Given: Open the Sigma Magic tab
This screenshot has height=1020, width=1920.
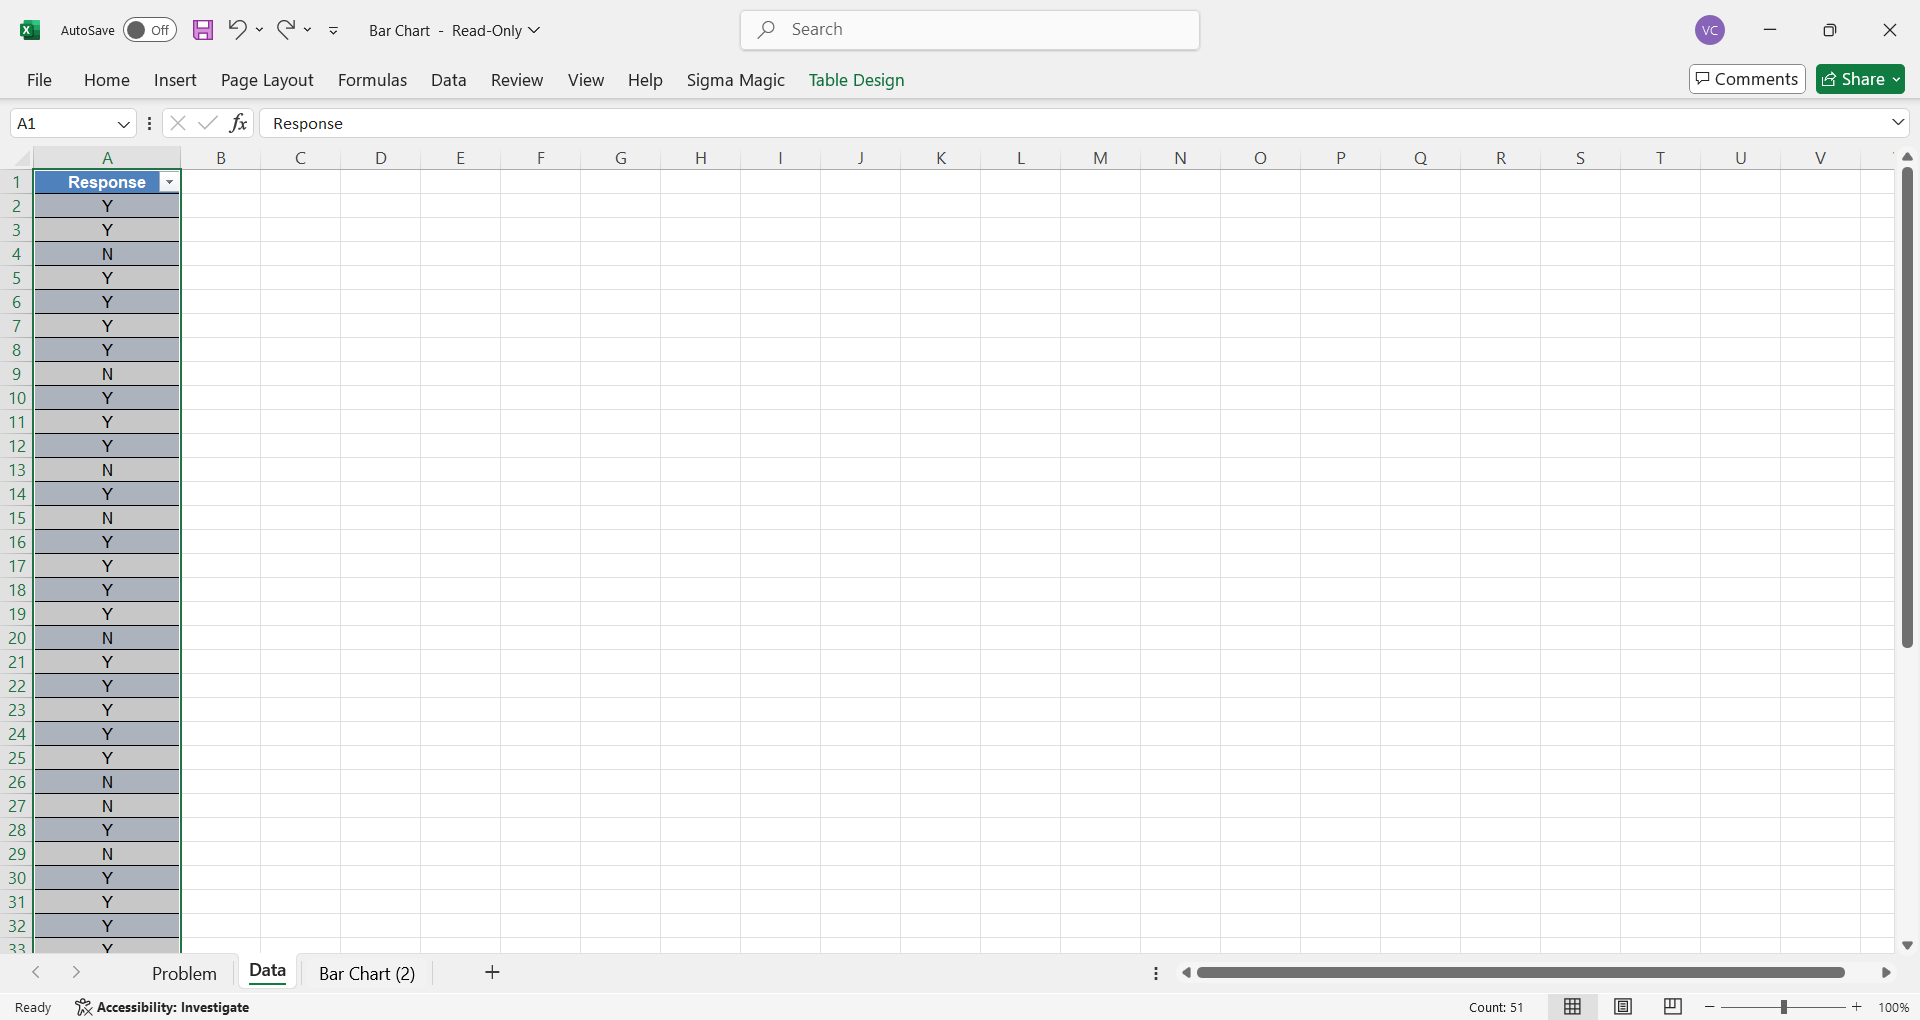Looking at the screenshot, I should [x=736, y=80].
